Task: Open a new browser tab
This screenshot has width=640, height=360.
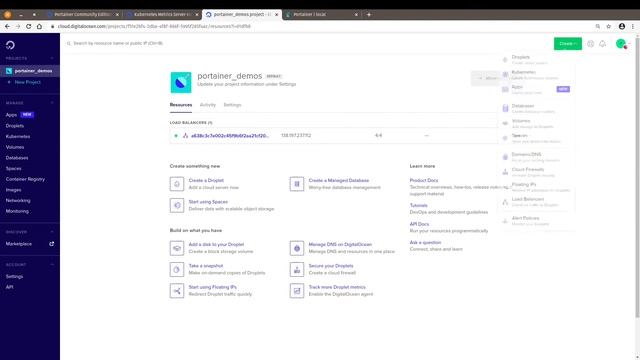Action: [x=369, y=14]
